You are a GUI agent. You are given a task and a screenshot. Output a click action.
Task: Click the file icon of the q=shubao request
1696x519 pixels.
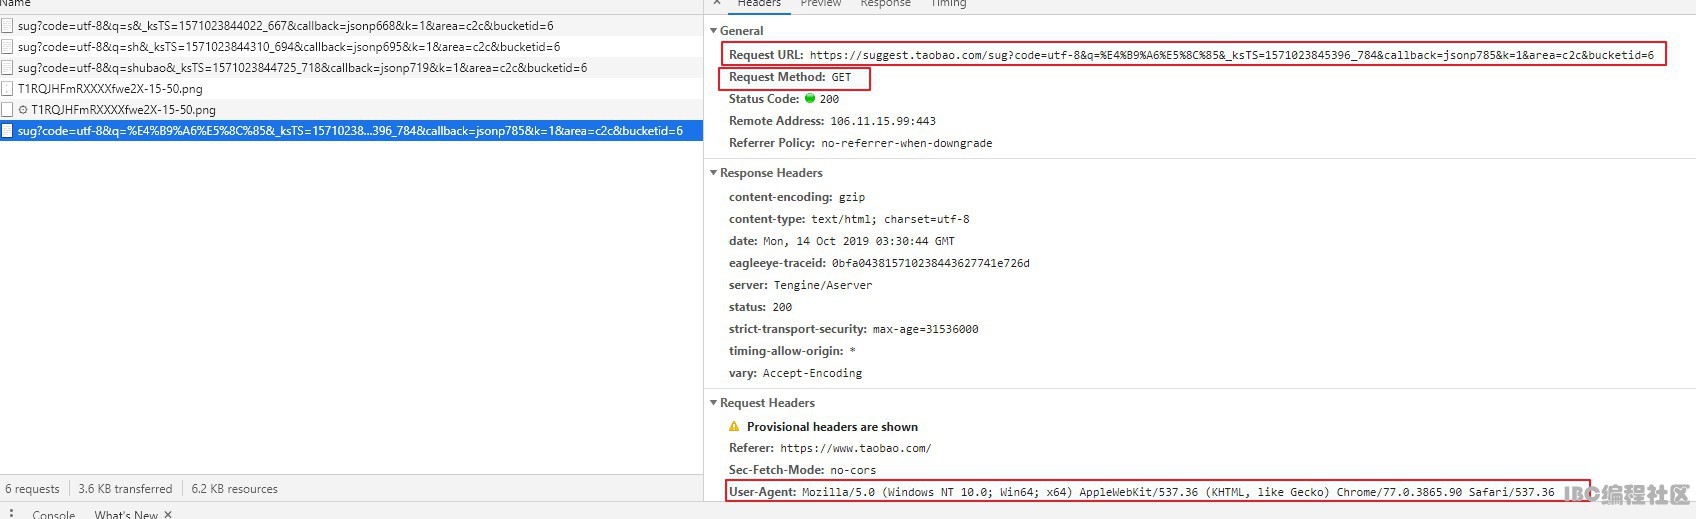pos(7,68)
